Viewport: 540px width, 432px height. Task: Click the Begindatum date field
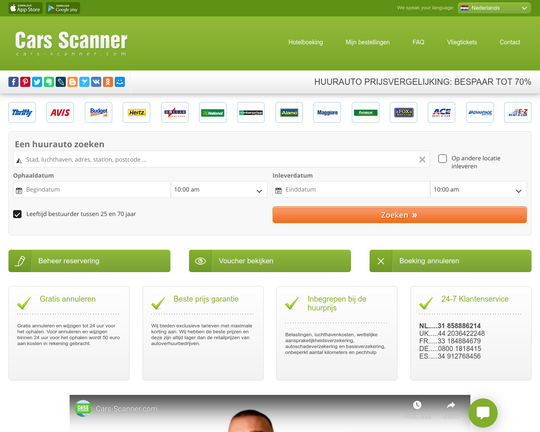[92, 190]
